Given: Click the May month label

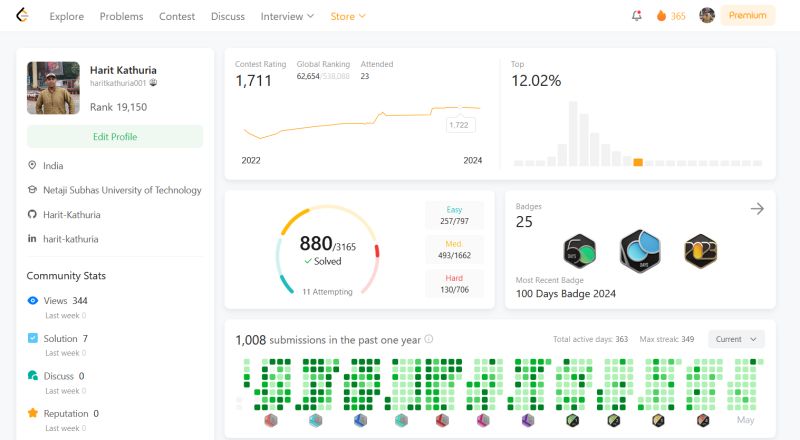Looking at the screenshot, I should point(745,420).
